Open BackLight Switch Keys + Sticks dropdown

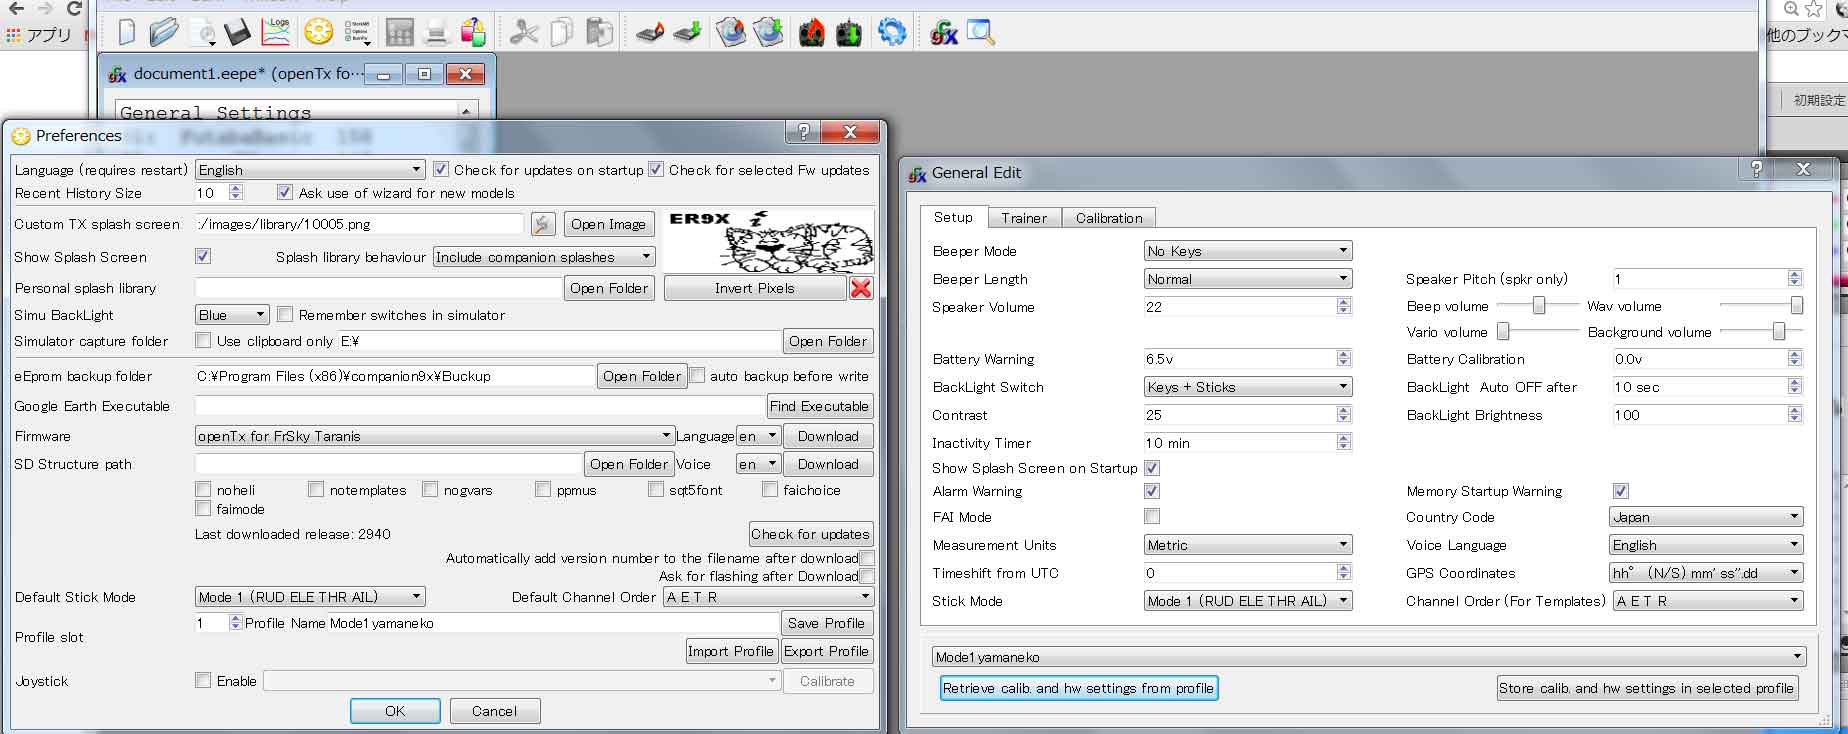tap(1248, 387)
